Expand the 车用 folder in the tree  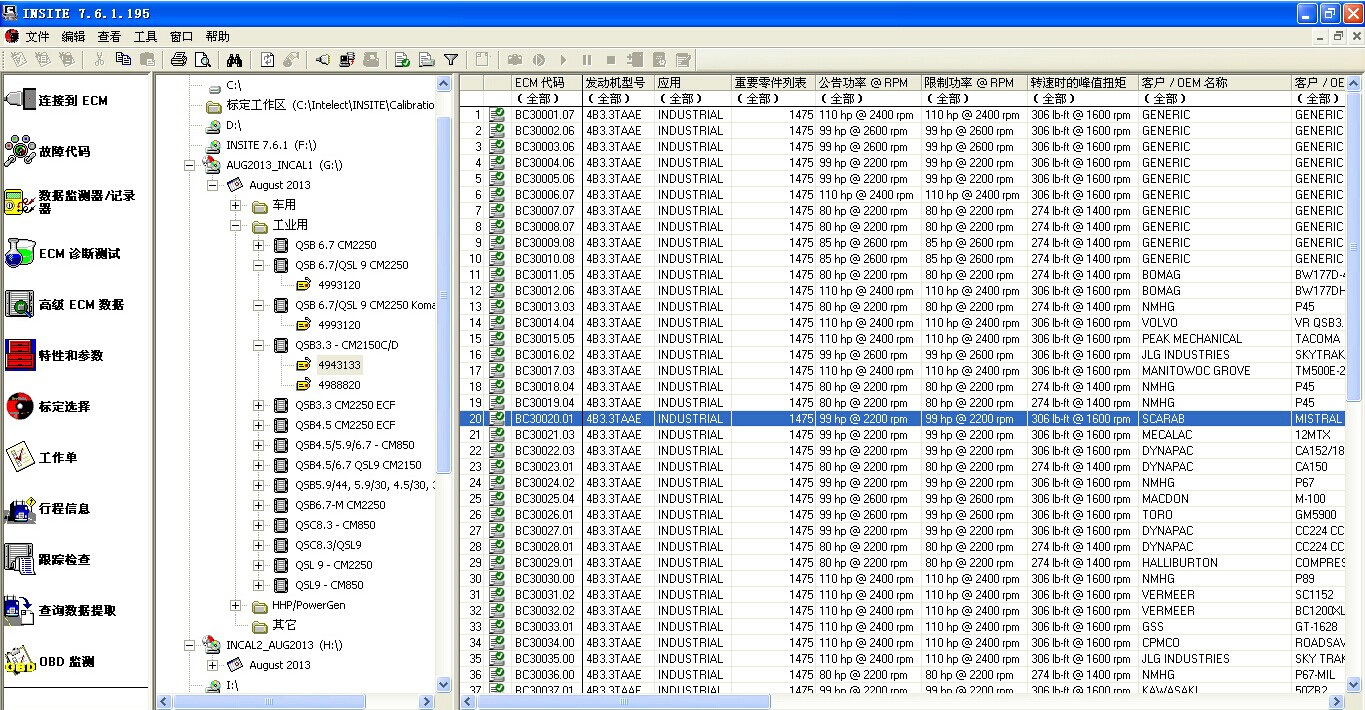tap(236, 205)
